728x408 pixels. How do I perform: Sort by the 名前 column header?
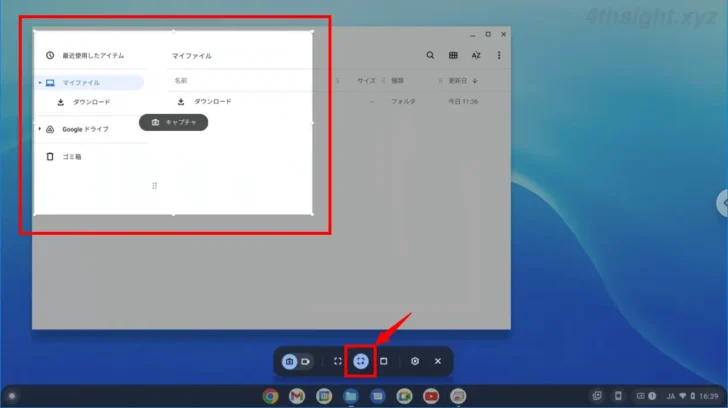point(181,81)
